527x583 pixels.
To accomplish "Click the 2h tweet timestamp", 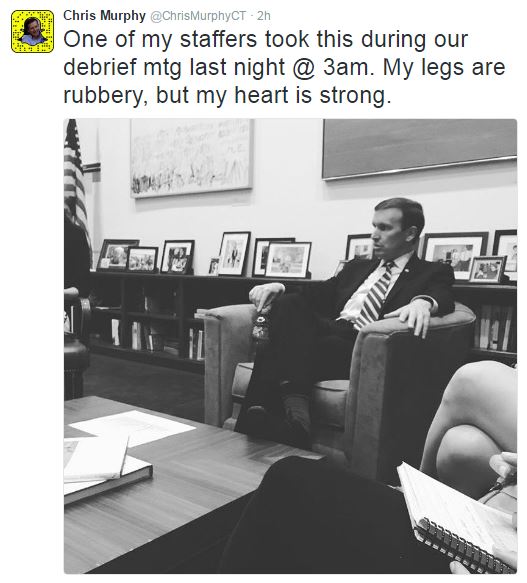I will (264, 16).
